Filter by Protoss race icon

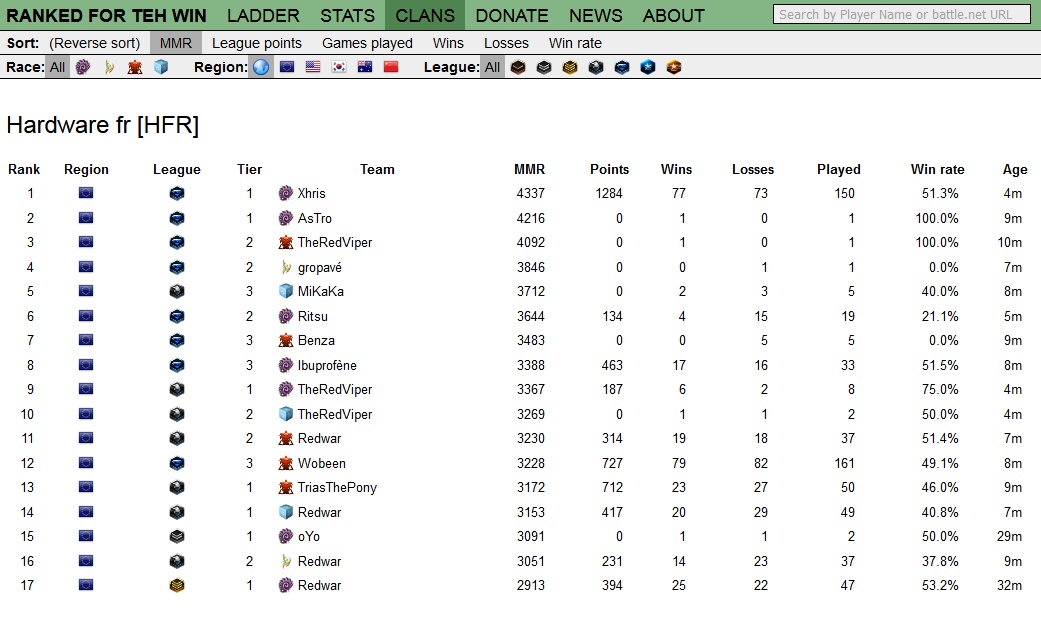coord(109,67)
